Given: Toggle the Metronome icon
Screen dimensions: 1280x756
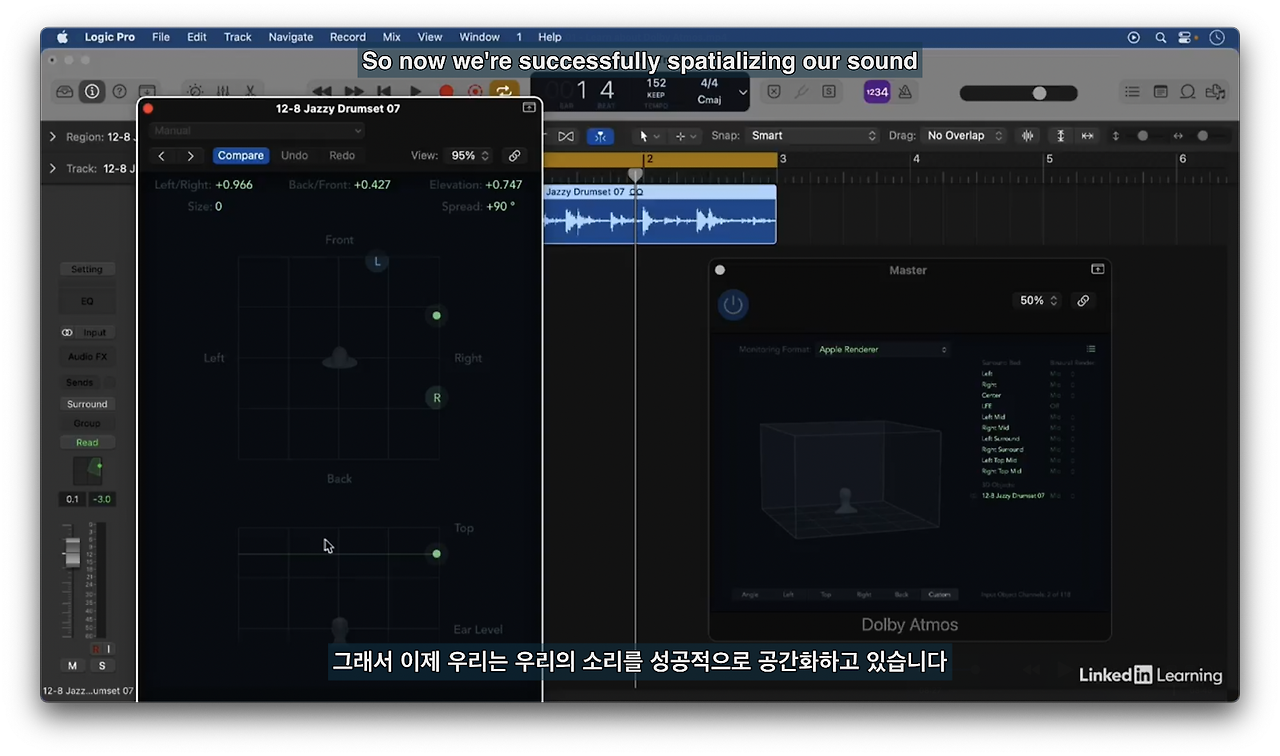Looking at the screenshot, I should pos(905,91).
